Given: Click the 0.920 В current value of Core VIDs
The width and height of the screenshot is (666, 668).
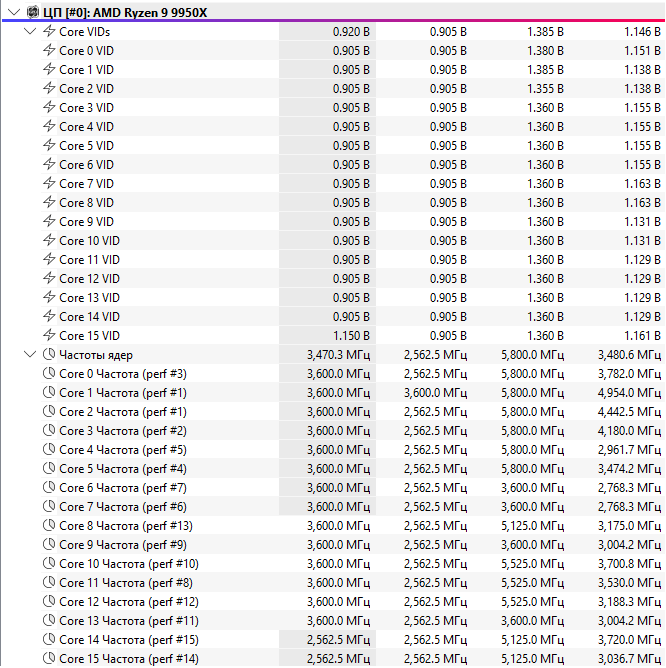Looking at the screenshot, I should pyautogui.click(x=351, y=32).
